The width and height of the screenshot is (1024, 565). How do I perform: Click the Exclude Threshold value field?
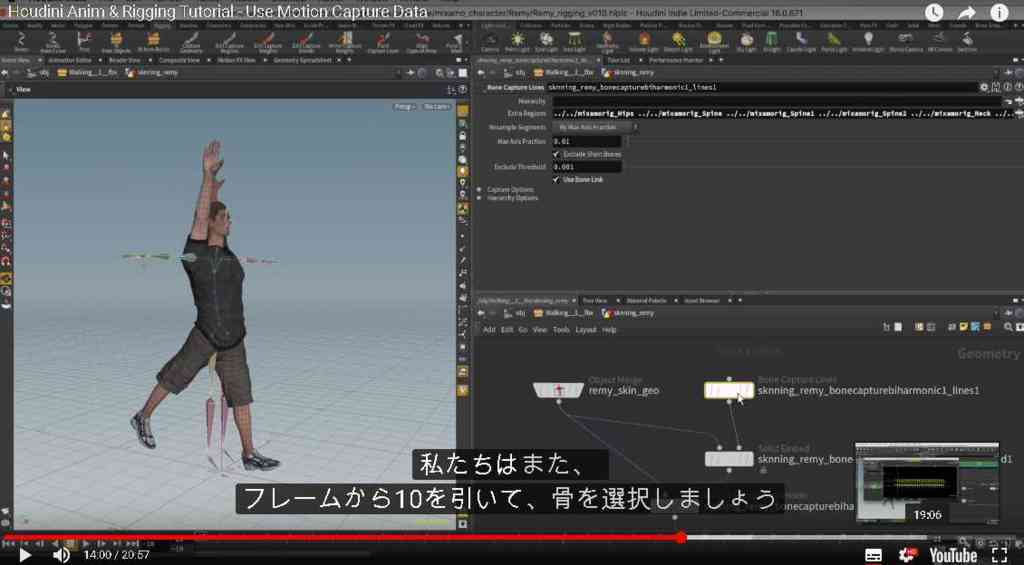tap(587, 167)
